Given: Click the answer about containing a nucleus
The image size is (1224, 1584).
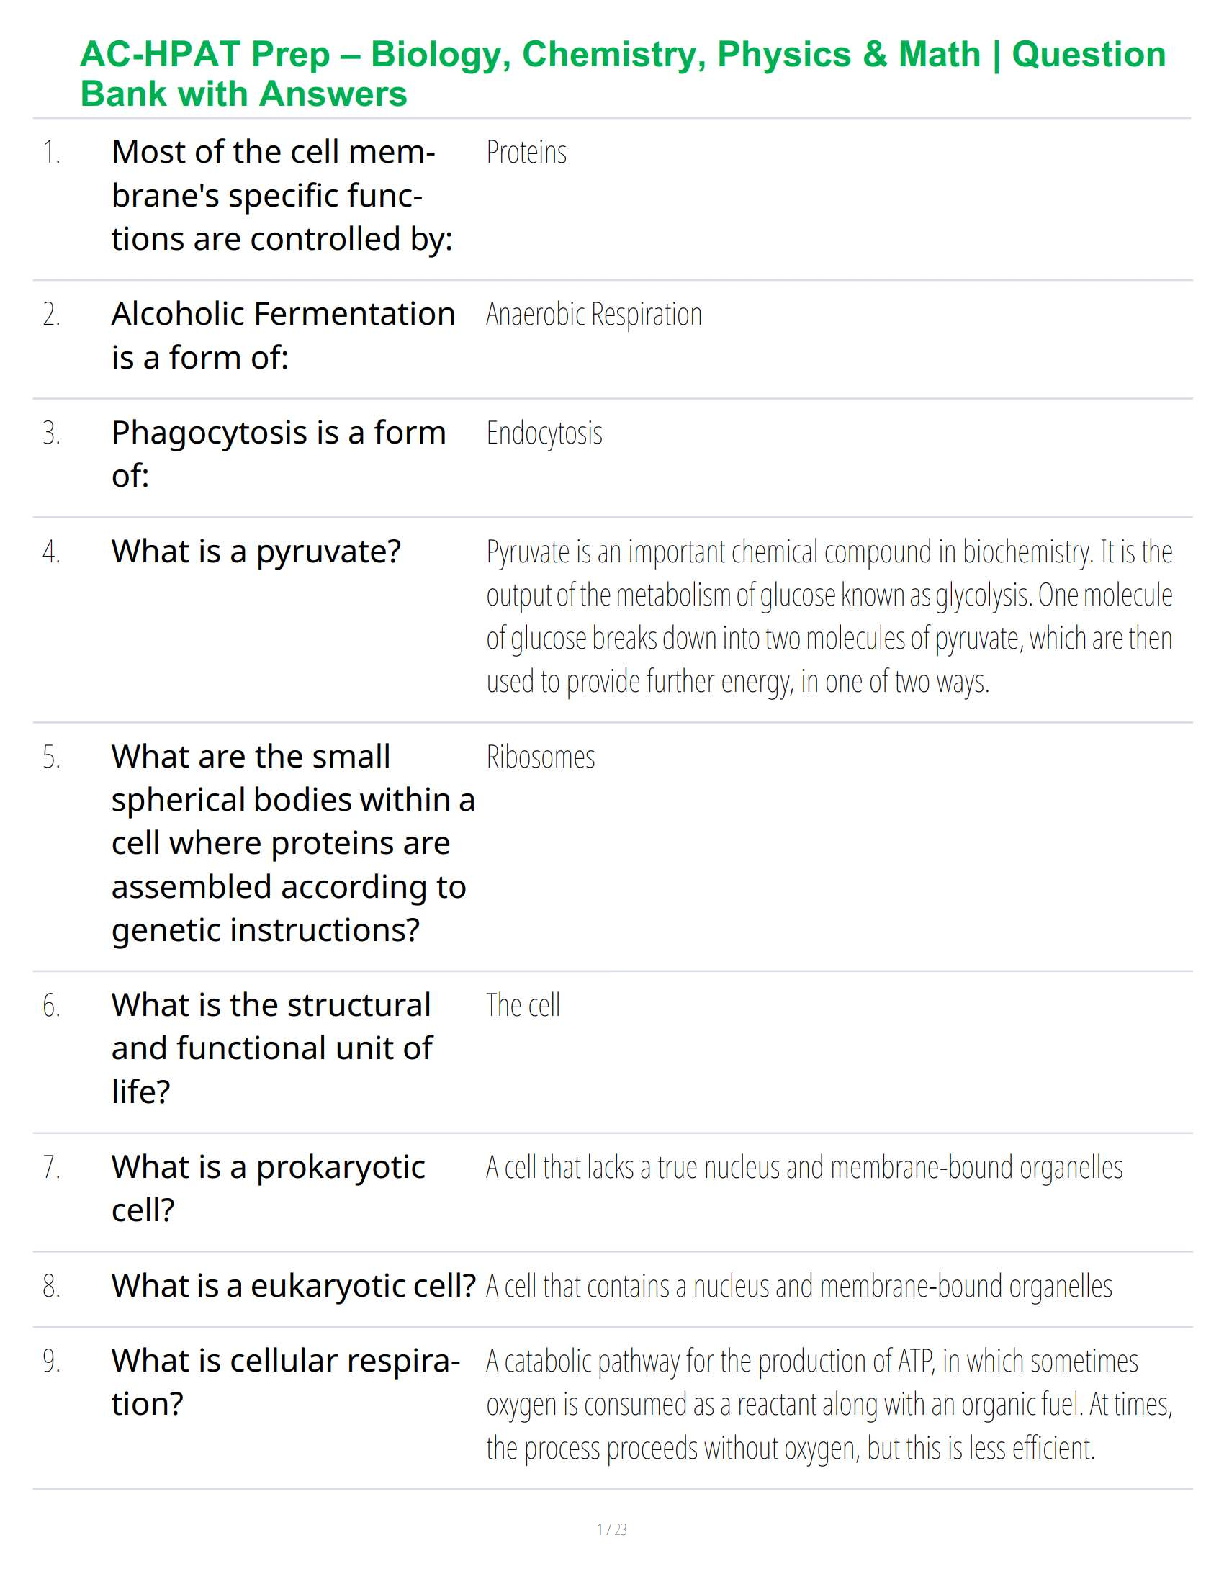Looking at the screenshot, I should click(799, 1286).
